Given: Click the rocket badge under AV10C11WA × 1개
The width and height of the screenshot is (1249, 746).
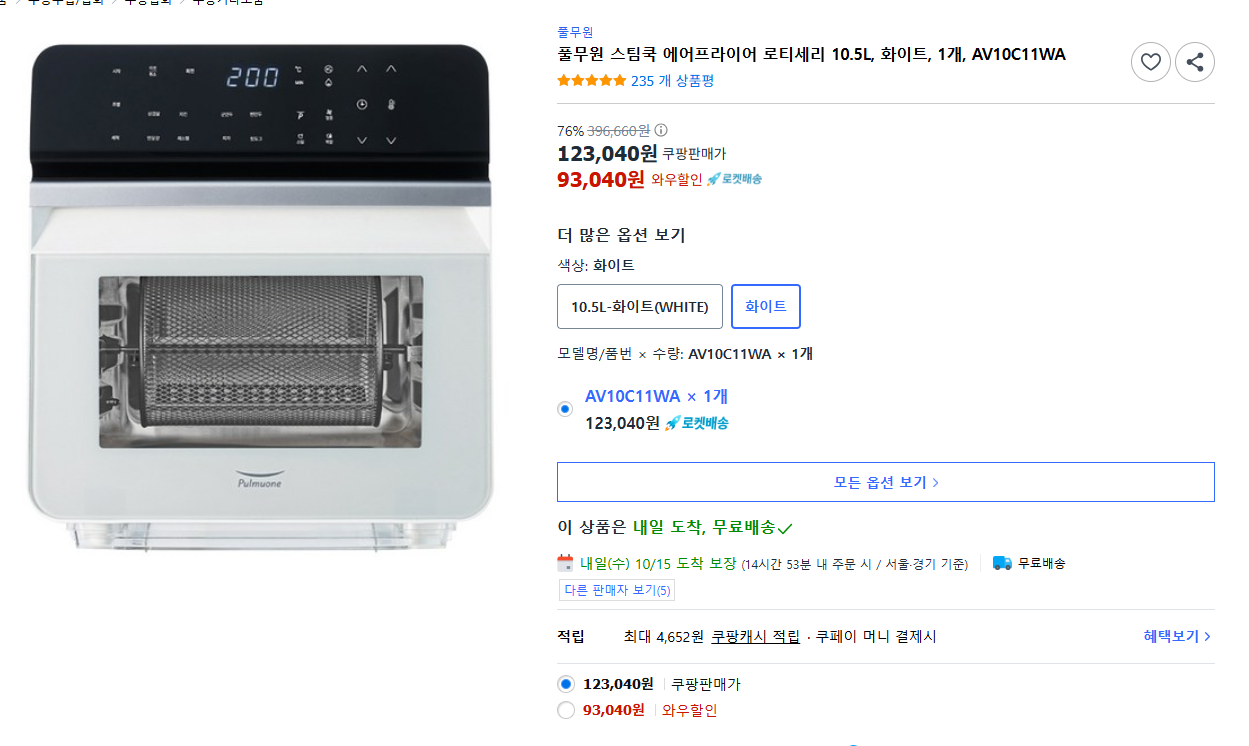Looking at the screenshot, I should point(697,423).
